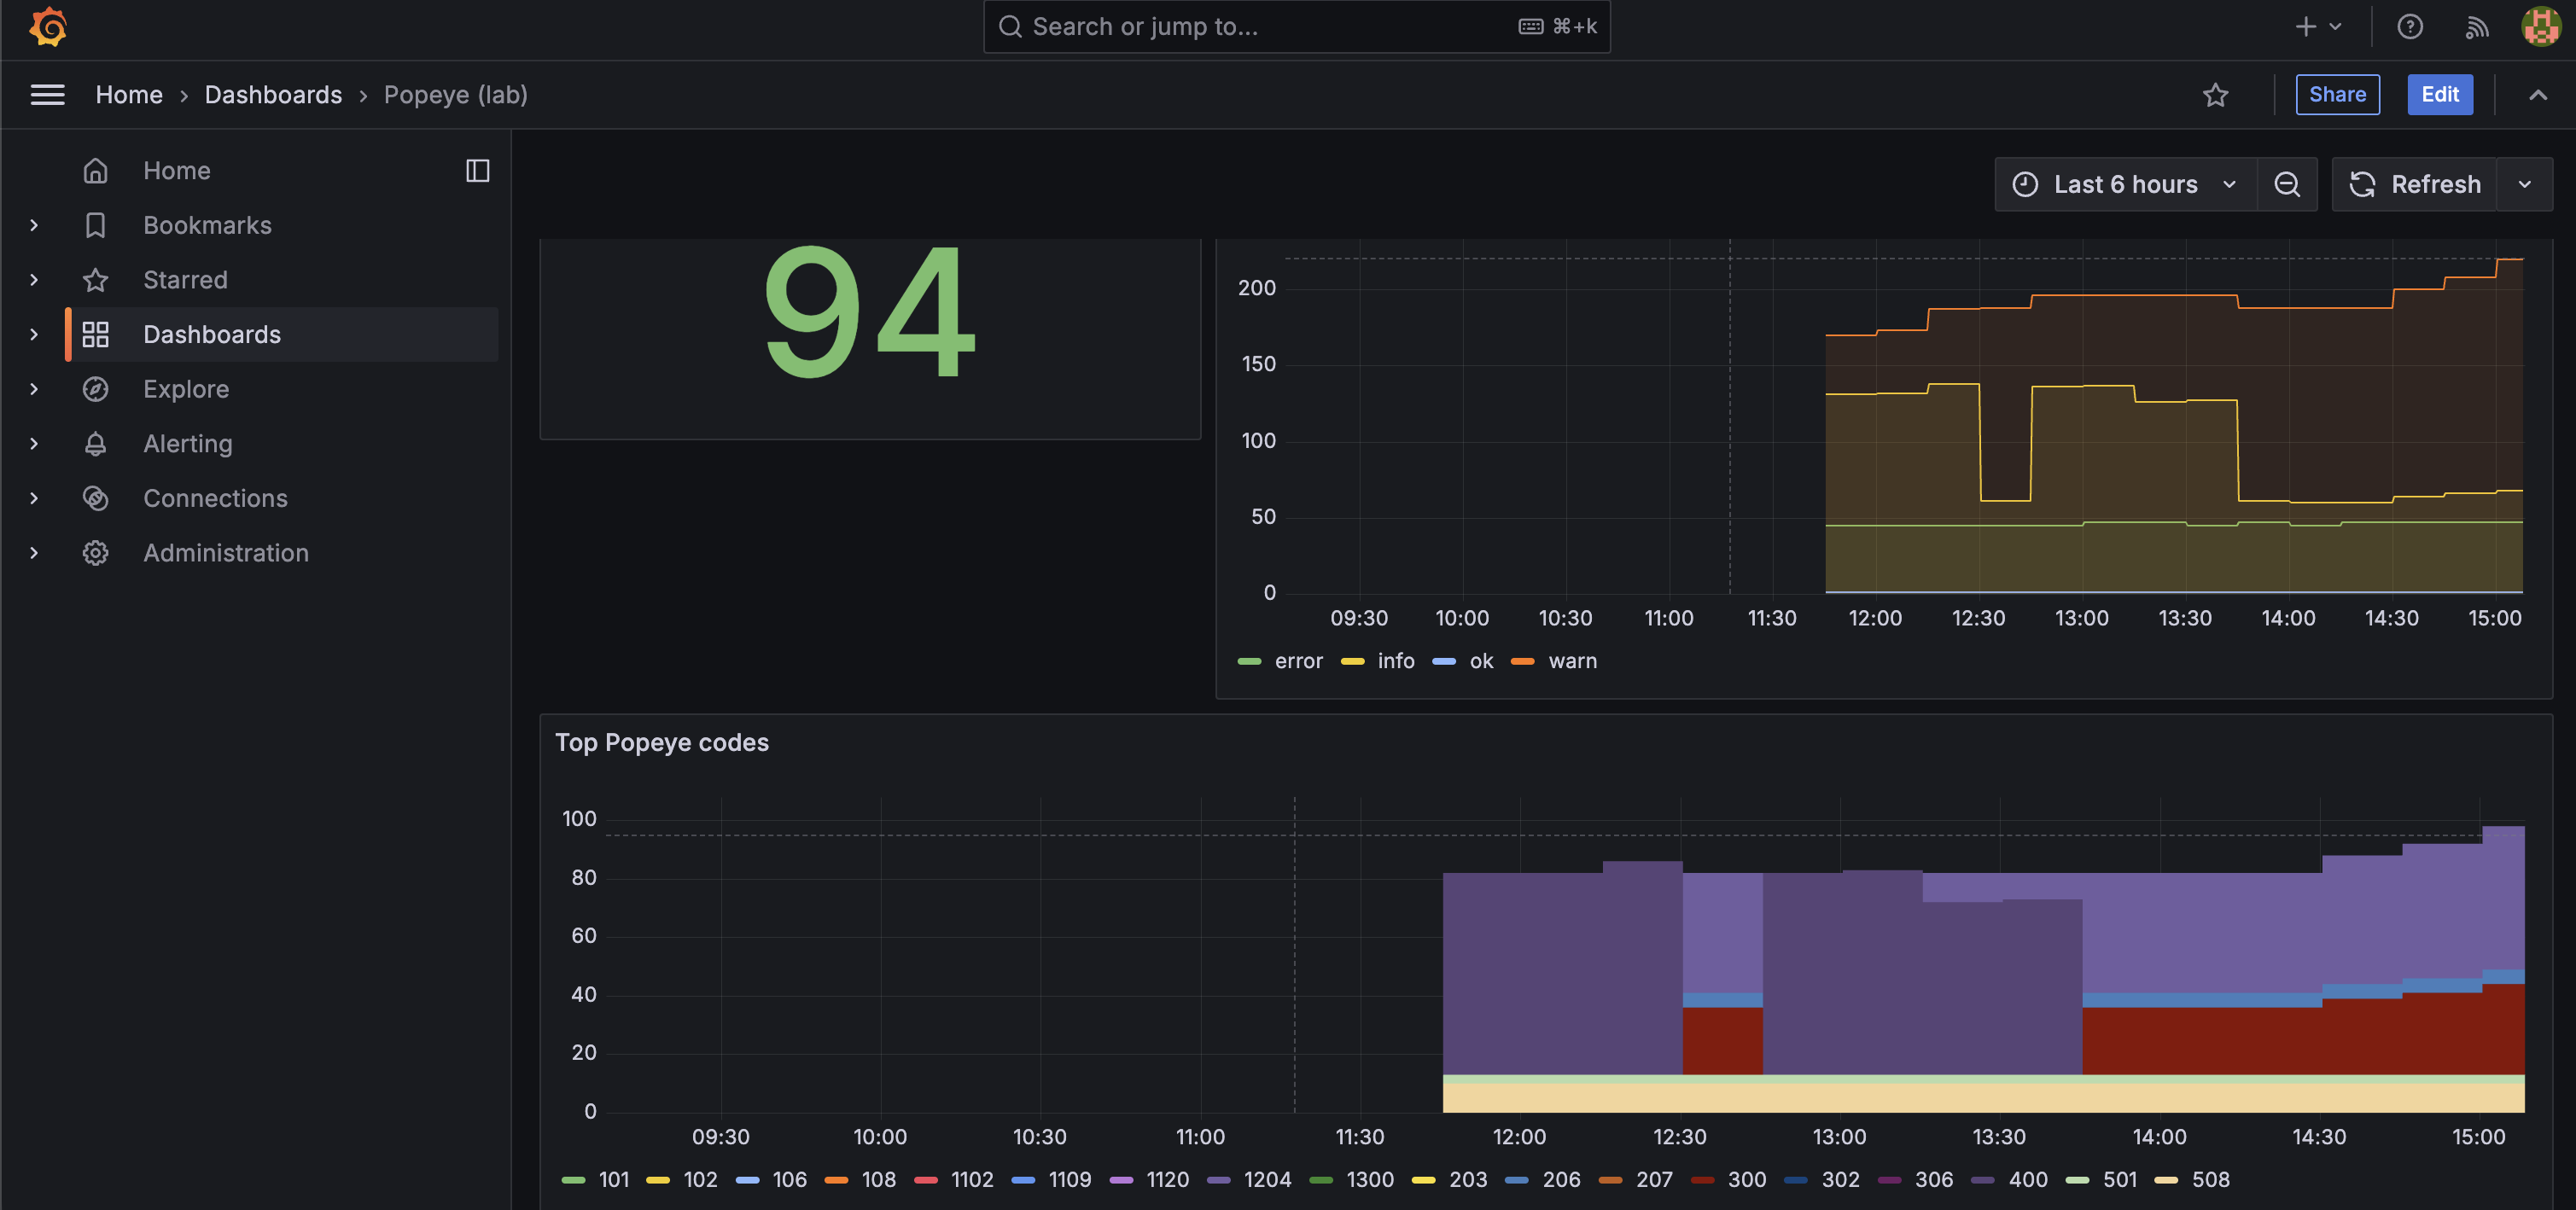Go to Dashboards breadcrumb link

pyautogui.click(x=273, y=95)
